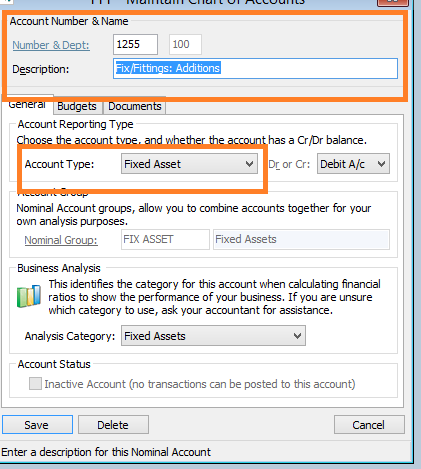The width and height of the screenshot is (421, 469).
Task: Click the Business Analysis bar chart icon
Action: [29, 296]
